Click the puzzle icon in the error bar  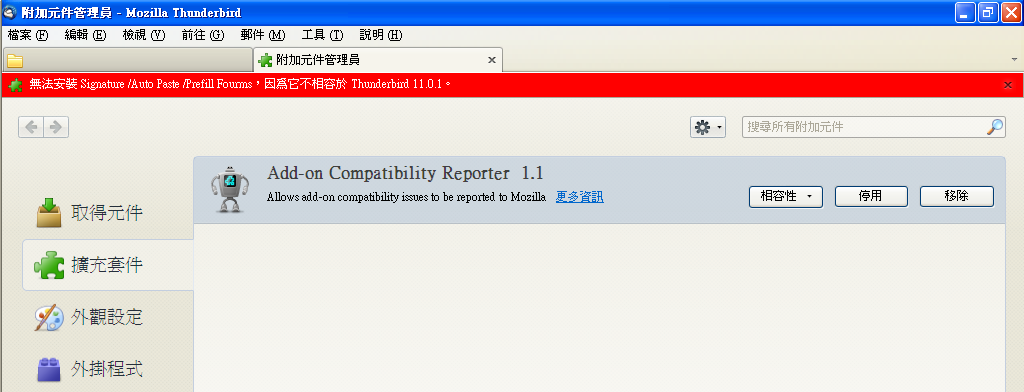tap(16, 85)
